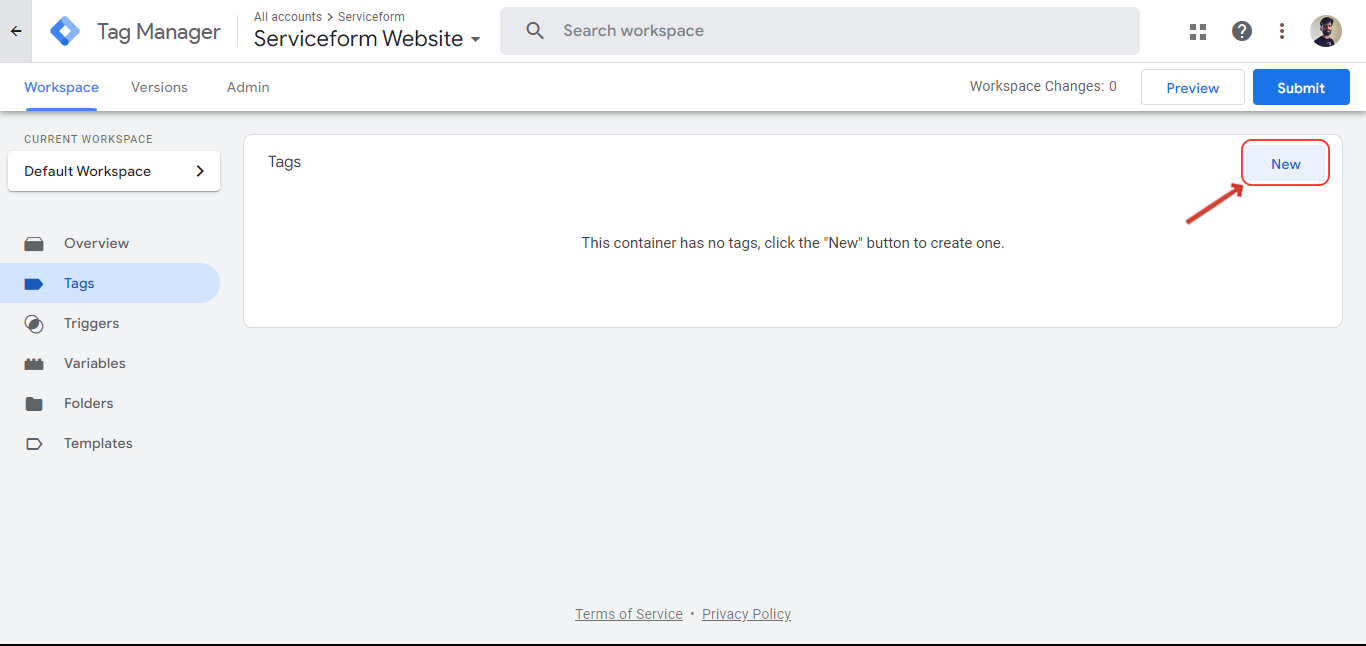Click the user profile avatar
This screenshot has height=646, width=1366.
pyautogui.click(x=1326, y=31)
